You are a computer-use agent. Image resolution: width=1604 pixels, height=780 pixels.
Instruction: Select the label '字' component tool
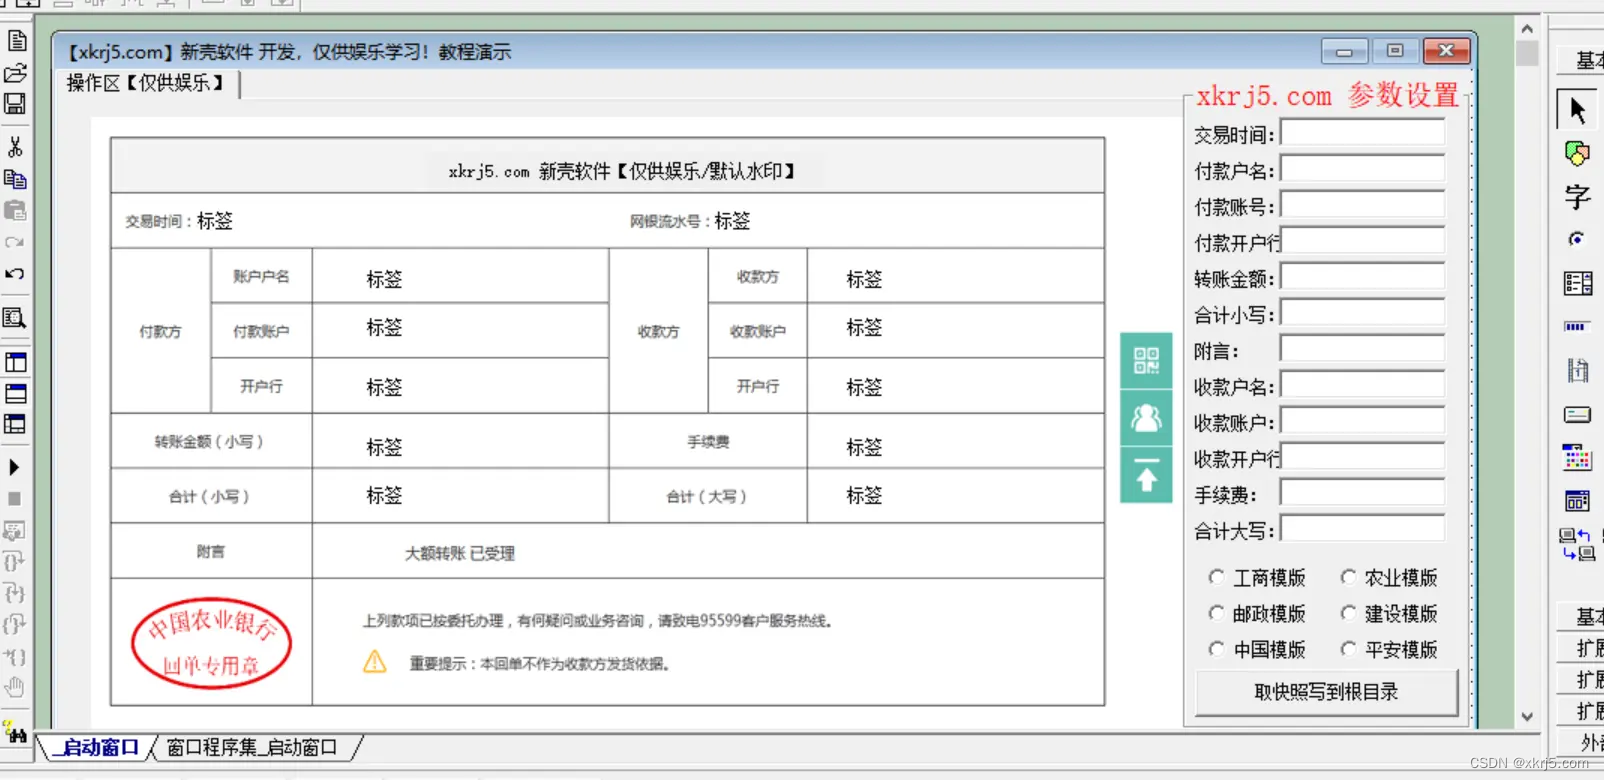click(x=1578, y=197)
